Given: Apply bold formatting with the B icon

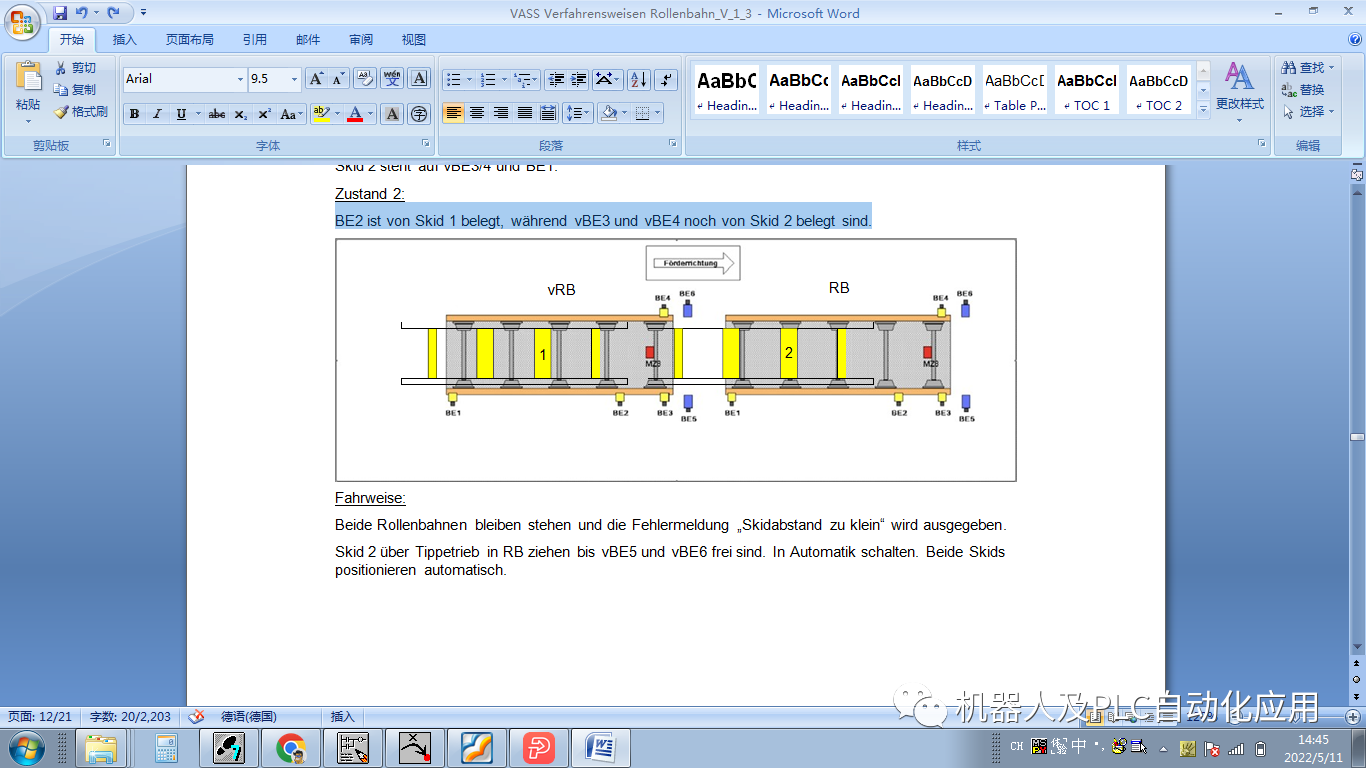Looking at the screenshot, I should click(134, 113).
